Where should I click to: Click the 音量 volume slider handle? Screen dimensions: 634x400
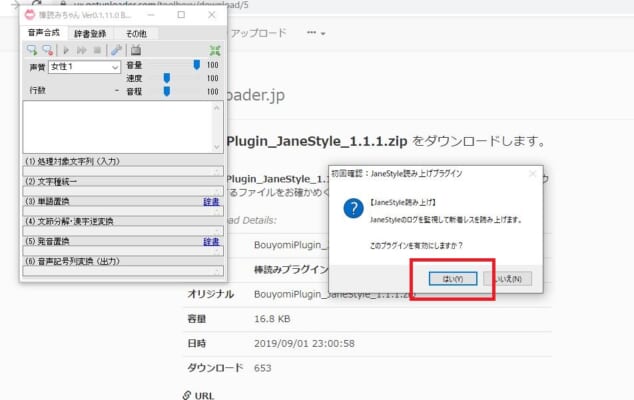point(197,65)
